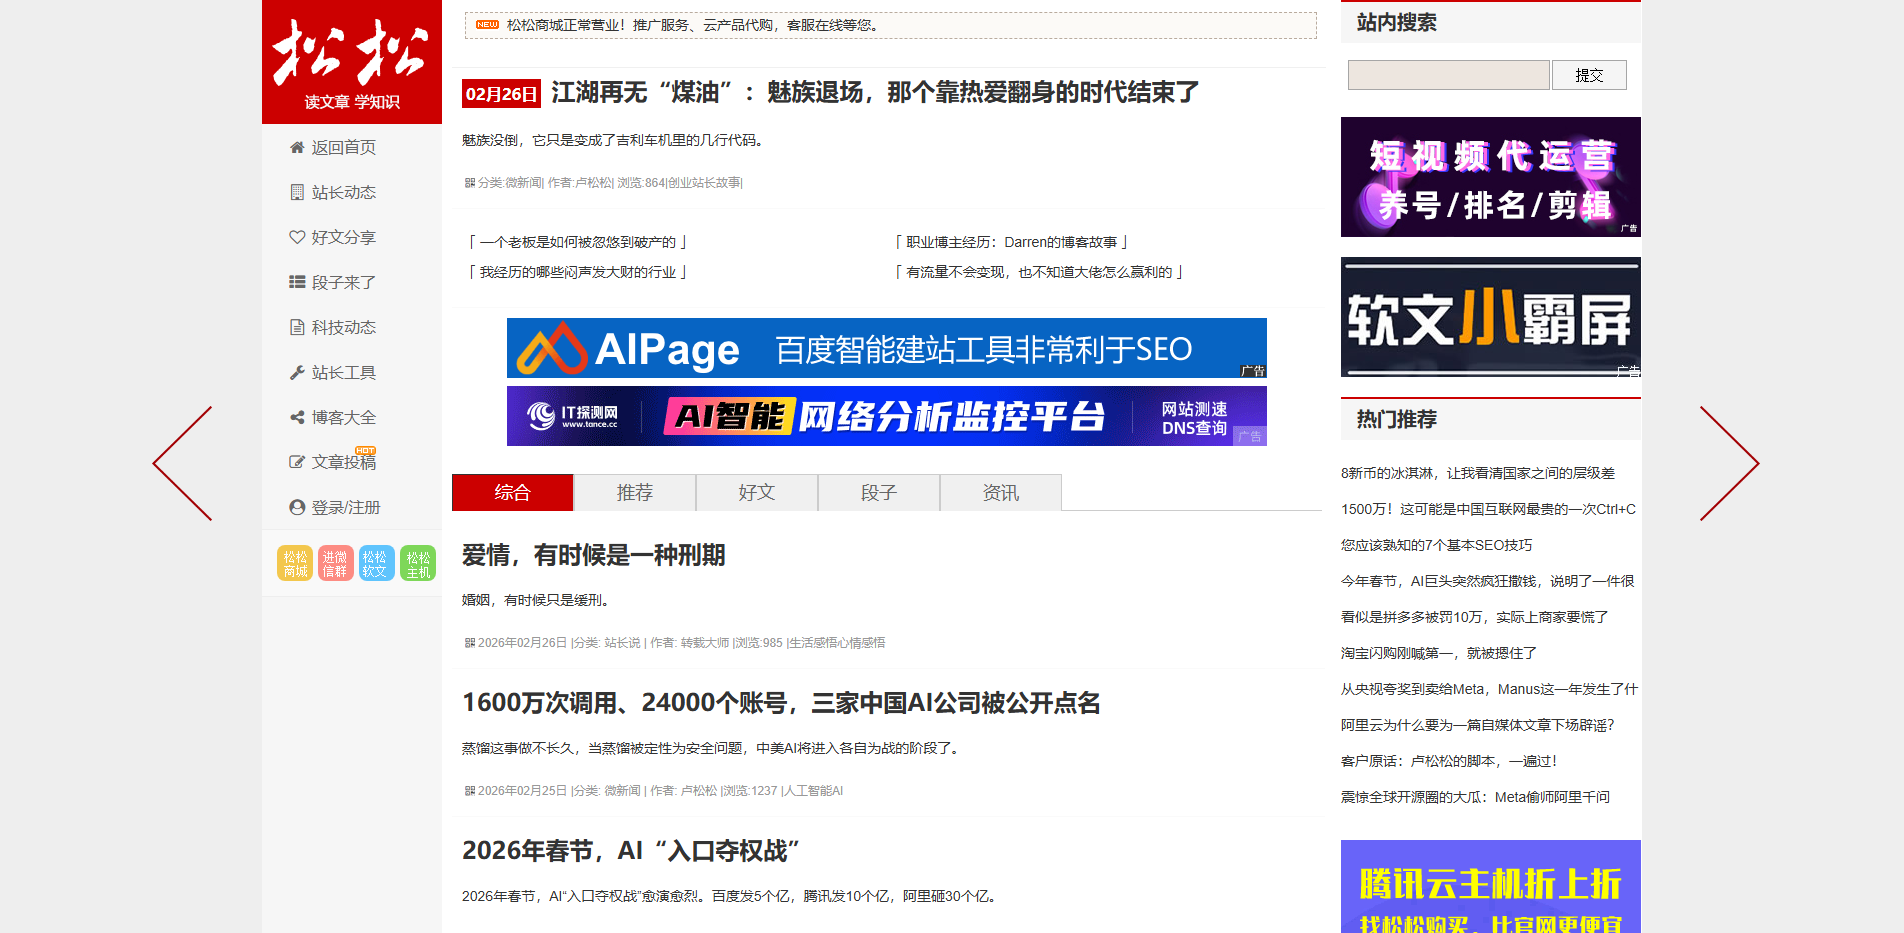Click the heart icon for 好文分享
The image size is (1904, 933).
tap(297, 238)
